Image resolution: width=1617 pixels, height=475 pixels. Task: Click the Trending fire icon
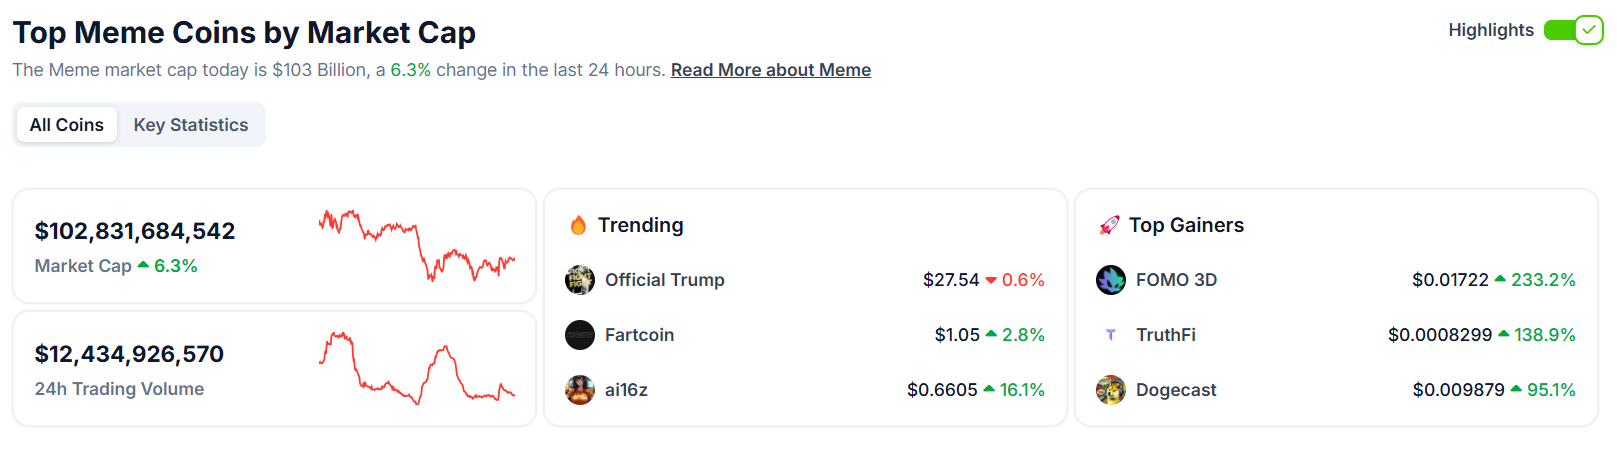click(x=578, y=225)
